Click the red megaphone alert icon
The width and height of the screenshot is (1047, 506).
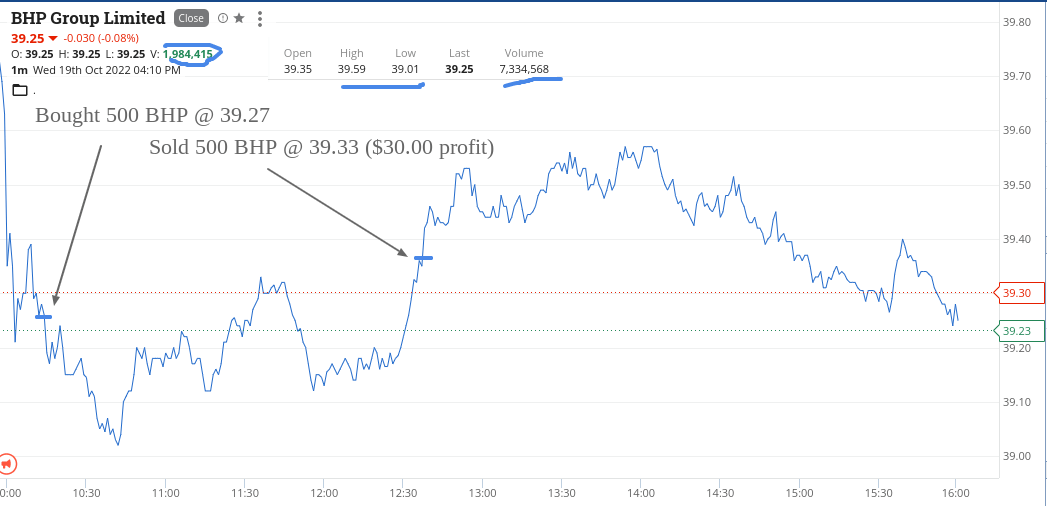pyautogui.click(x=7, y=463)
